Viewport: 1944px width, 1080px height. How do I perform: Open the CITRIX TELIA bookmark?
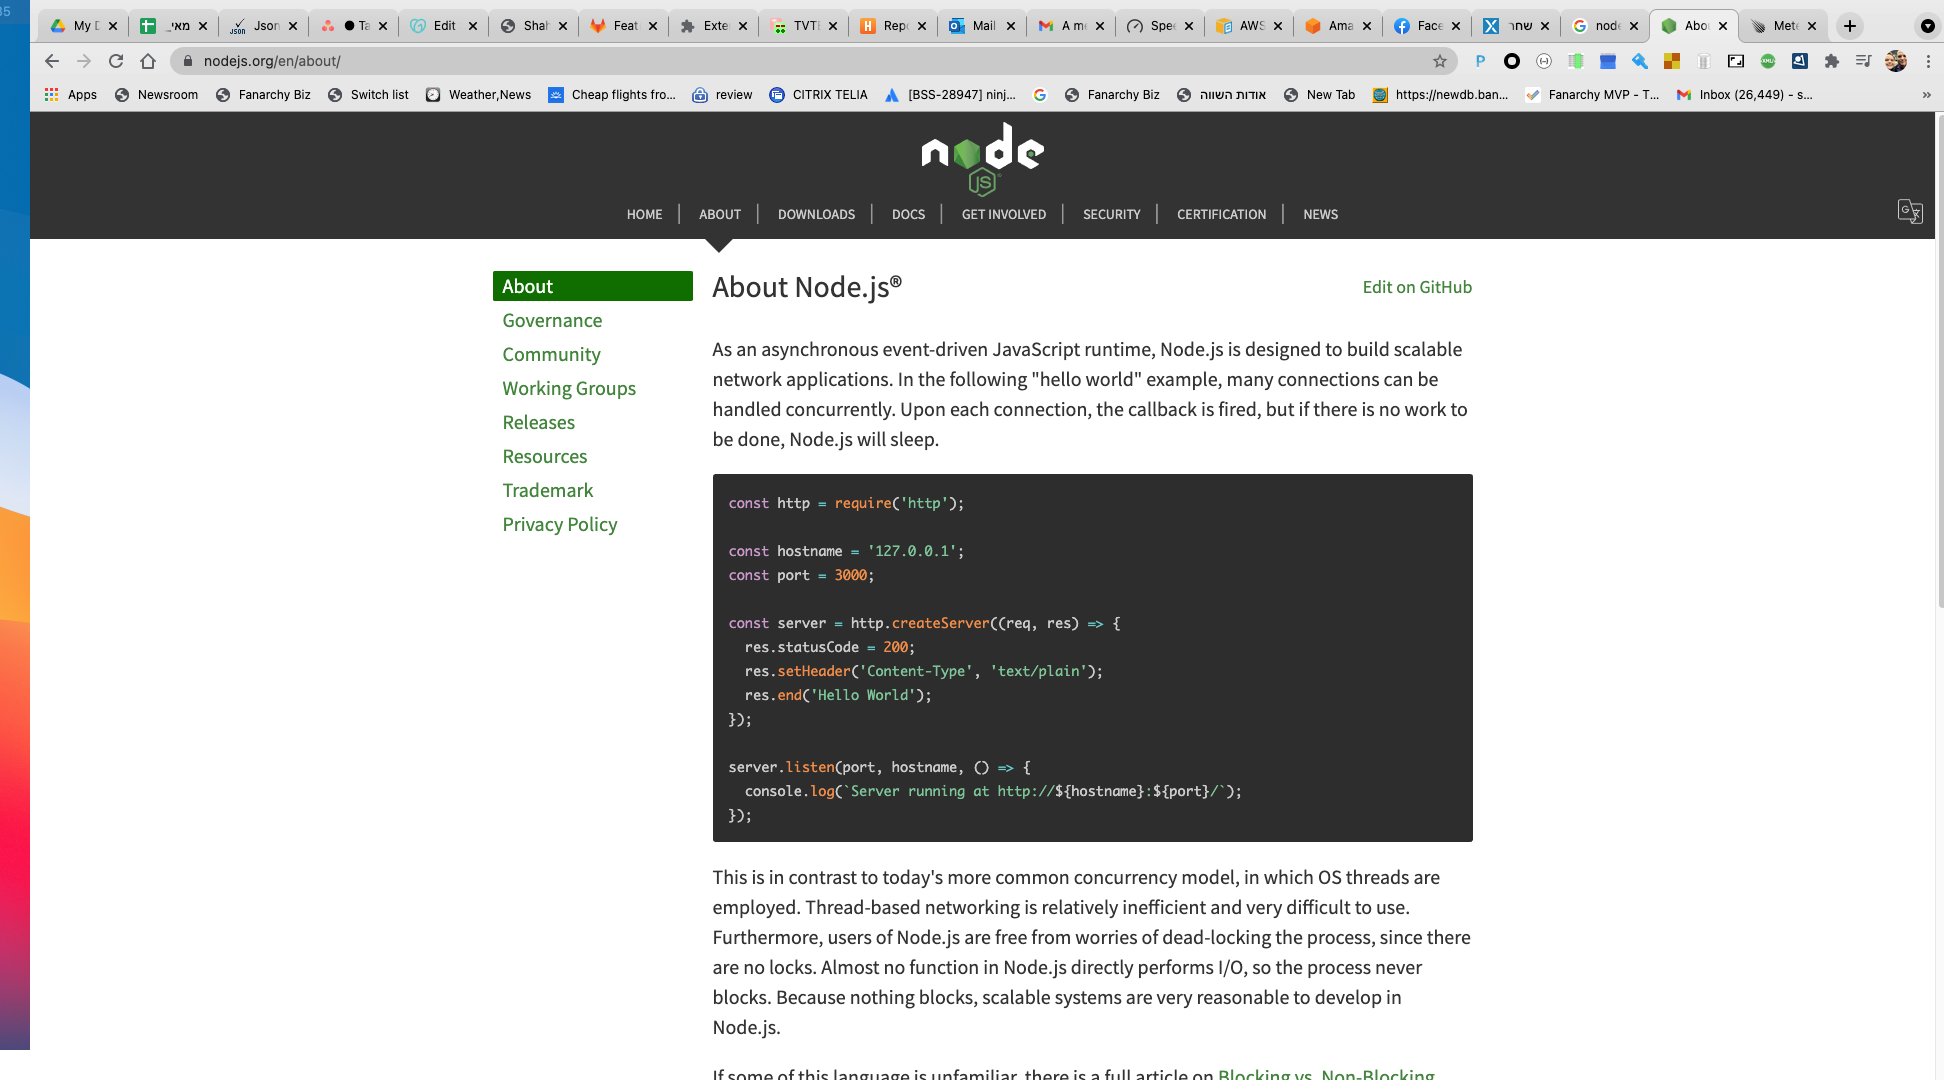click(818, 95)
